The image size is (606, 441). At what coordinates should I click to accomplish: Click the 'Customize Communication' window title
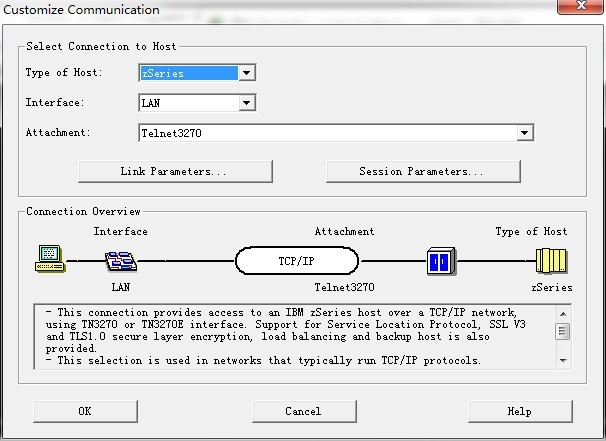(x=81, y=10)
